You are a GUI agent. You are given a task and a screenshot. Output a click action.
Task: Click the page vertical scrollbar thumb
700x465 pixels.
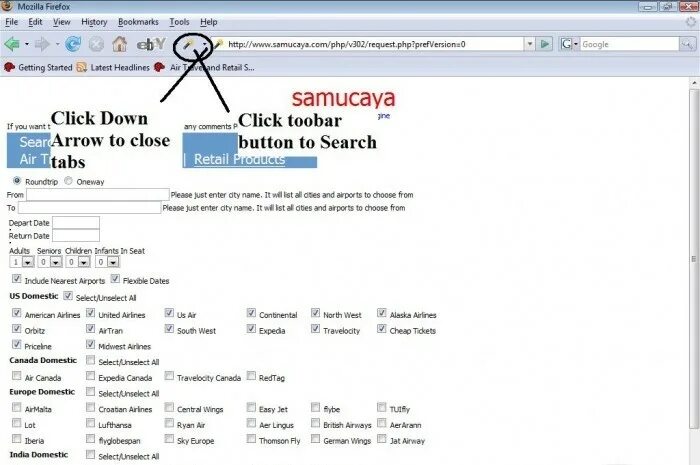pyautogui.click(x=694, y=259)
